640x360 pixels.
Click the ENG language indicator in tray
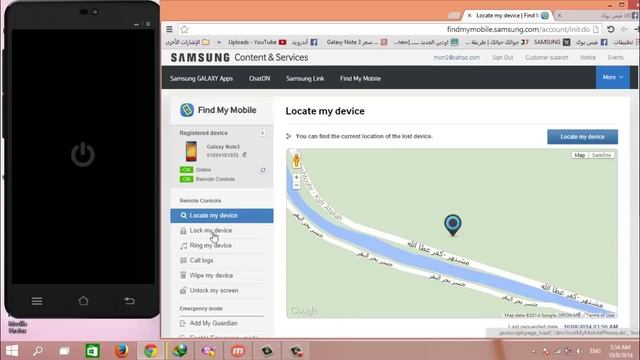(x=595, y=351)
